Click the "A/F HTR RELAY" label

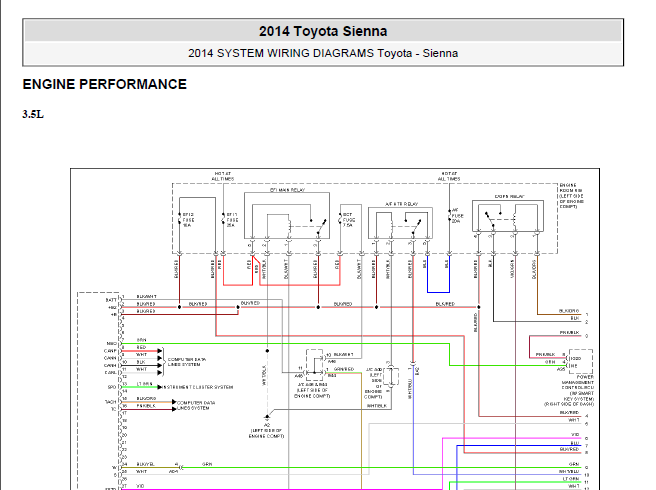(401, 204)
